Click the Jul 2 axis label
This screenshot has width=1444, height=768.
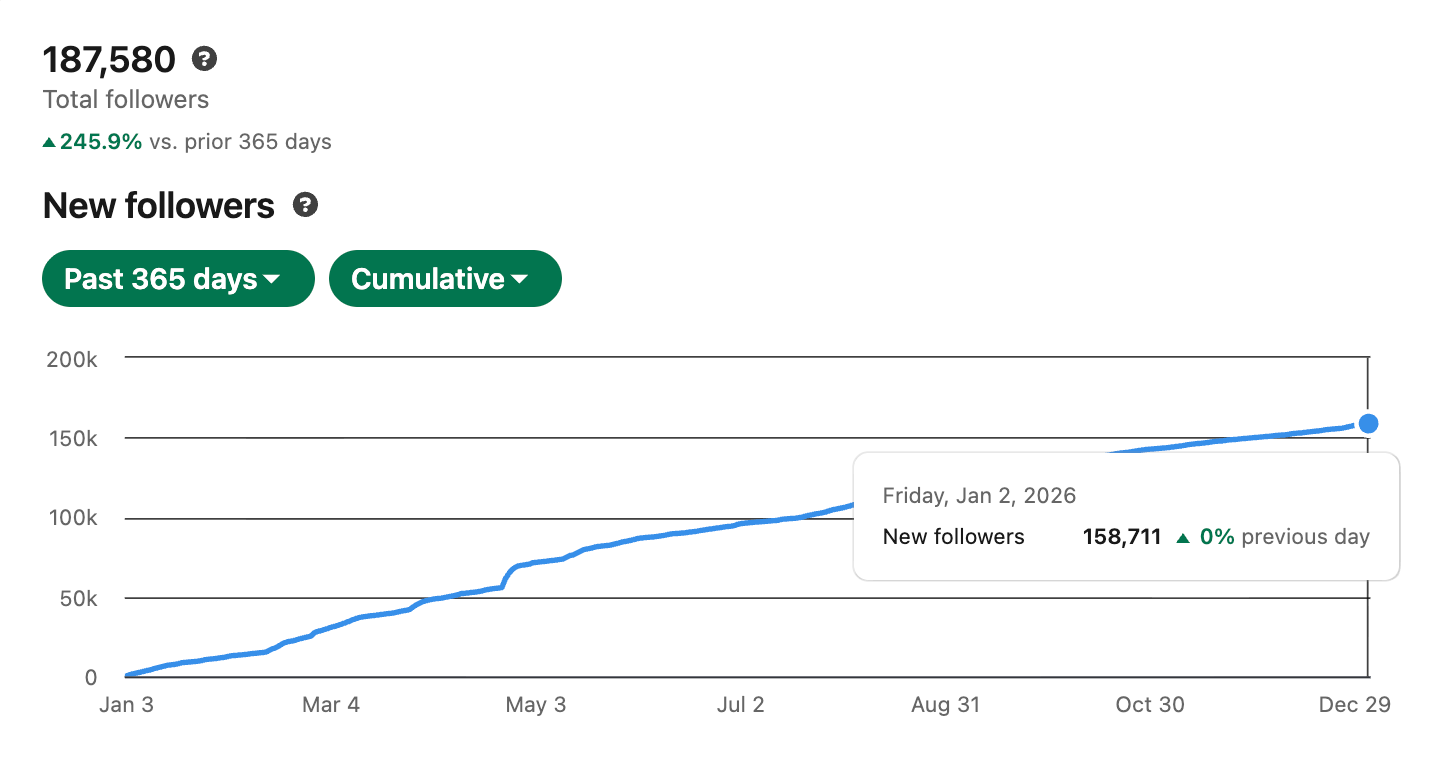(x=741, y=705)
